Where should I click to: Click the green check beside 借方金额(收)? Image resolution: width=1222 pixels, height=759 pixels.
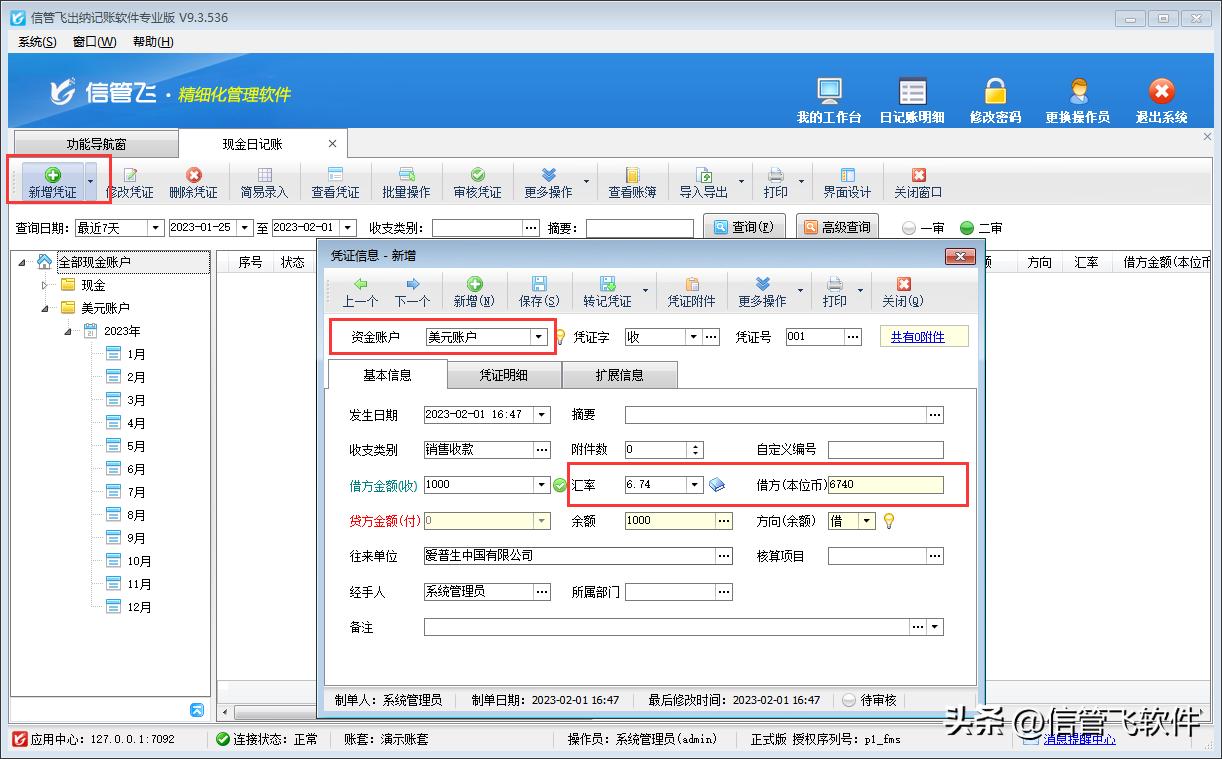pos(559,485)
